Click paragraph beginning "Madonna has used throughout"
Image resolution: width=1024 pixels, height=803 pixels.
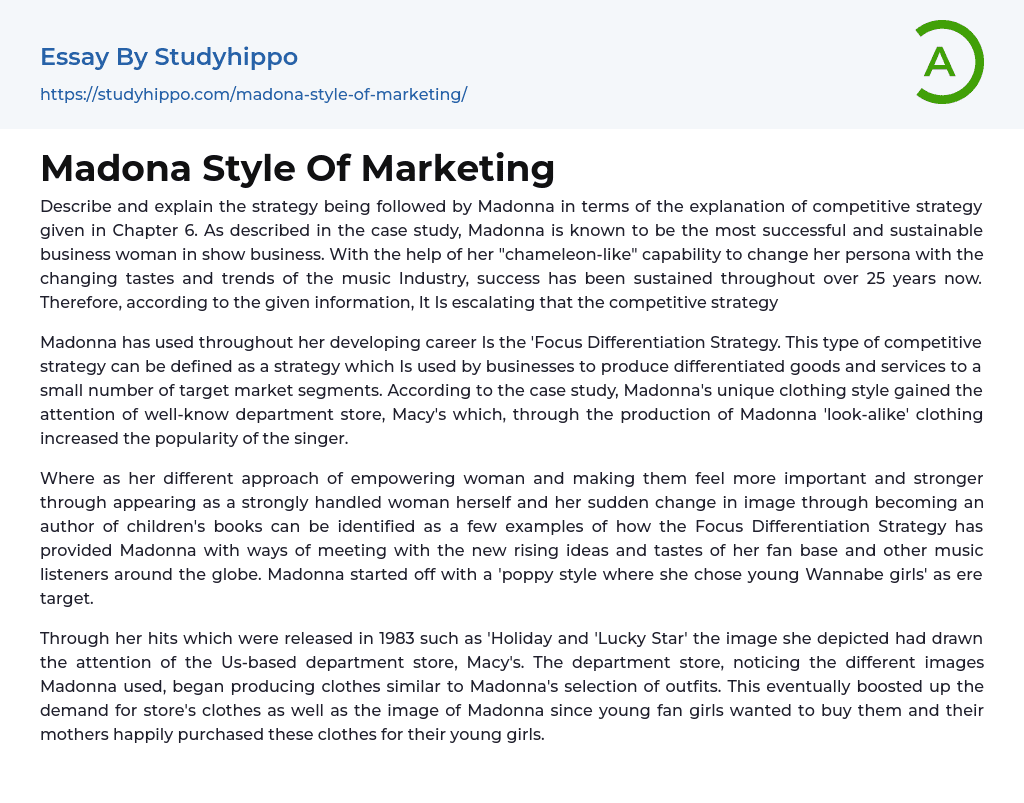[x=511, y=390]
